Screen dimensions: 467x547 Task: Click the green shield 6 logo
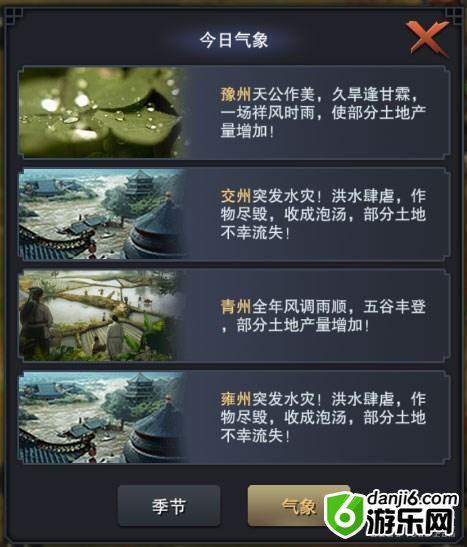pyautogui.click(x=345, y=515)
